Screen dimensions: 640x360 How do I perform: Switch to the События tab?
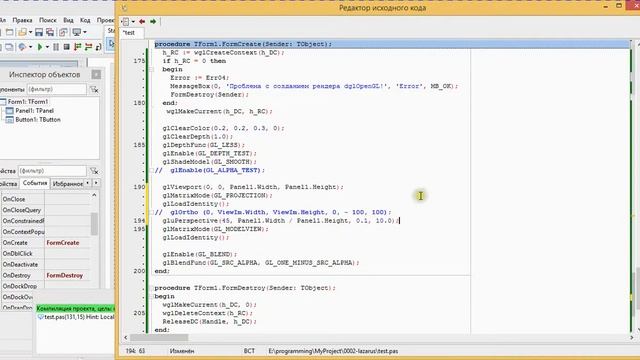(35, 183)
